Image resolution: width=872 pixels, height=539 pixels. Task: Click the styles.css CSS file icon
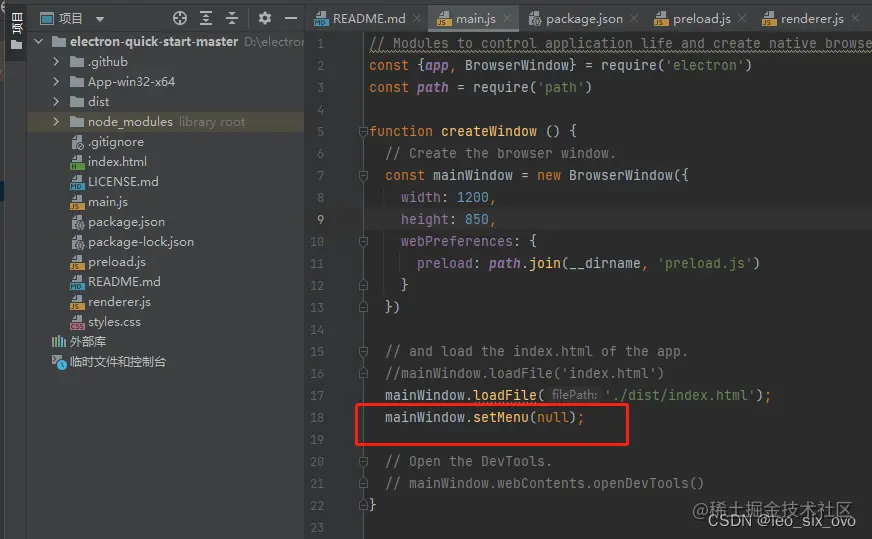[x=77, y=322]
